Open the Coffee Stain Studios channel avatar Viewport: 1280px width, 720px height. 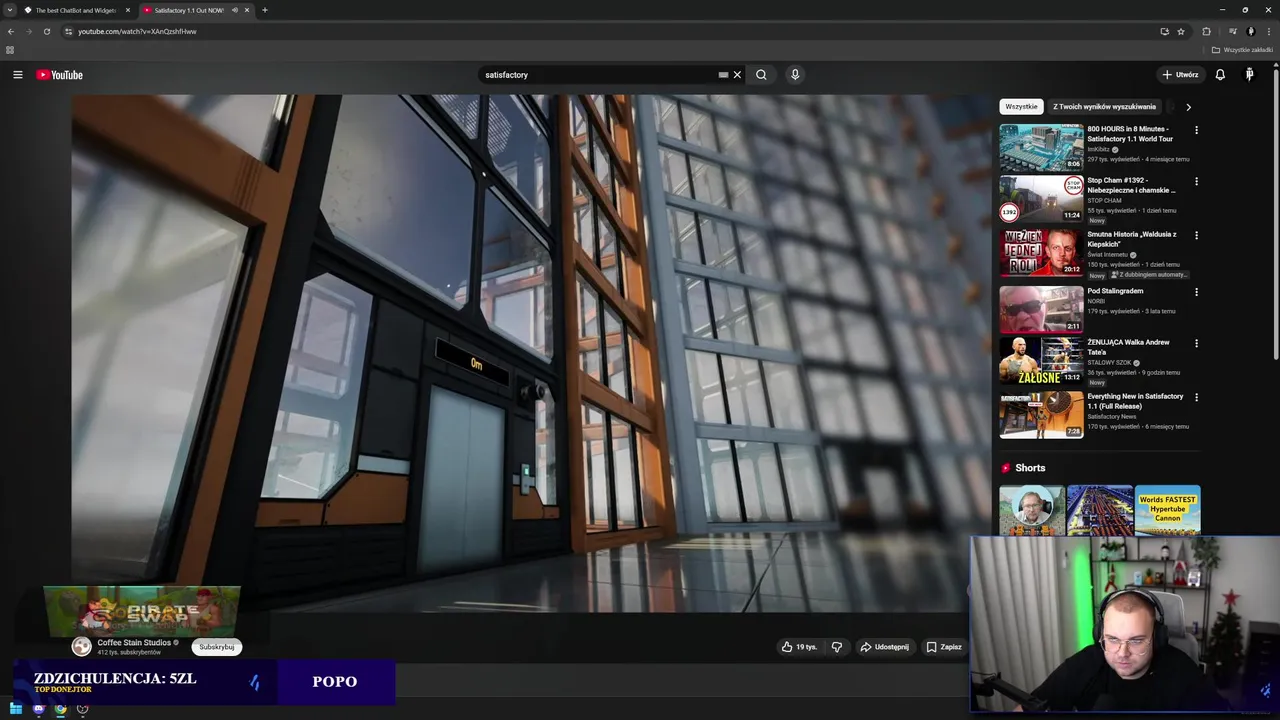[81, 647]
